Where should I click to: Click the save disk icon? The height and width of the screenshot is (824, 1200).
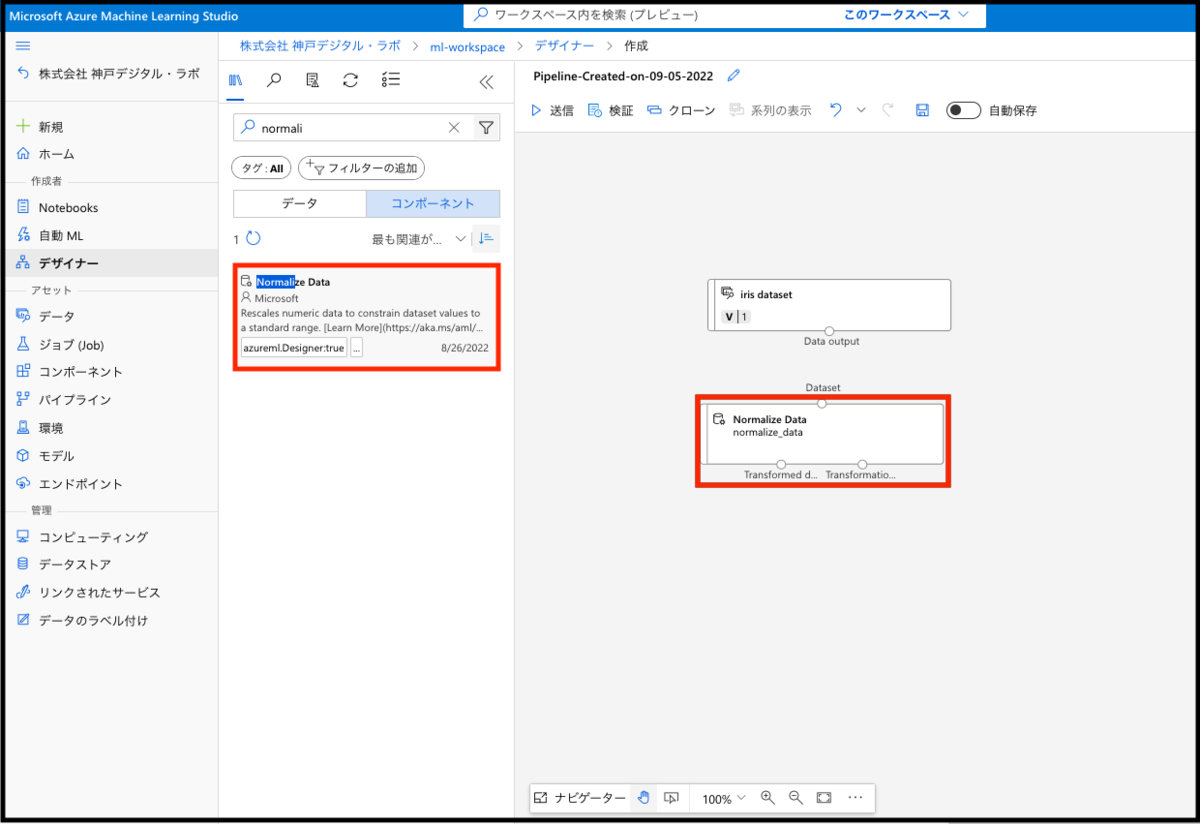click(x=922, y=110)
